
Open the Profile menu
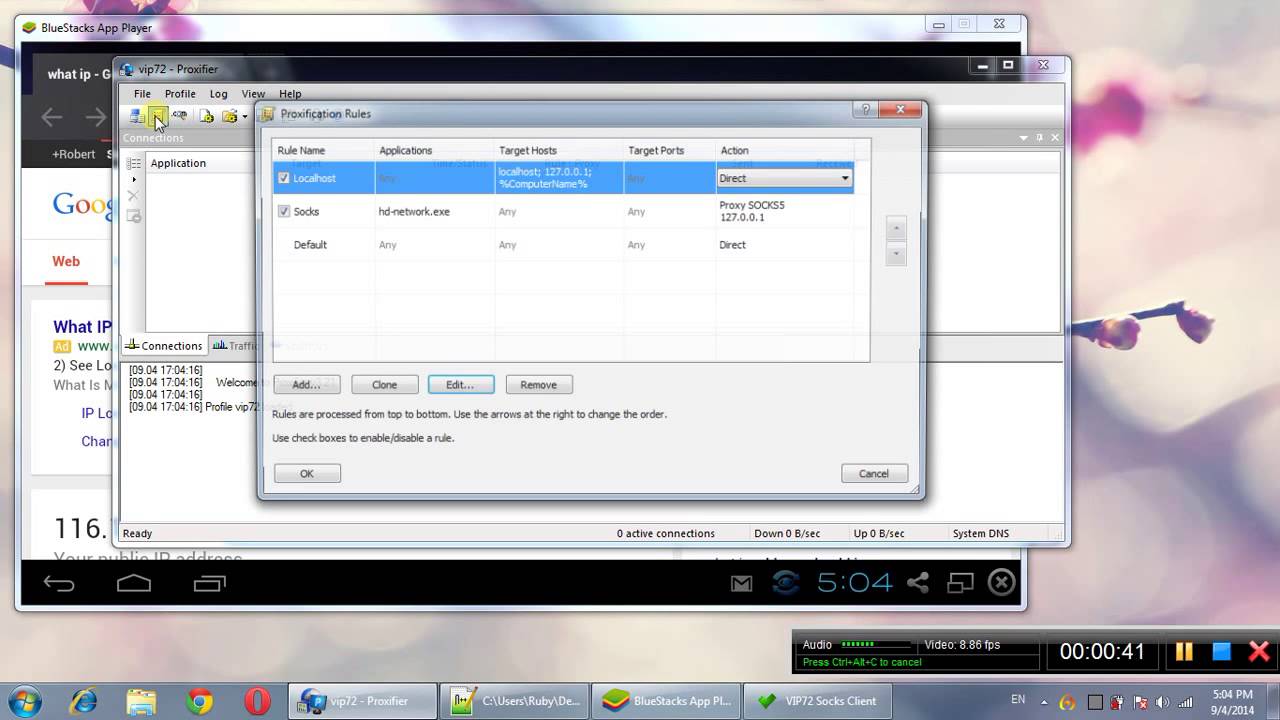click(x=180, y=94)
